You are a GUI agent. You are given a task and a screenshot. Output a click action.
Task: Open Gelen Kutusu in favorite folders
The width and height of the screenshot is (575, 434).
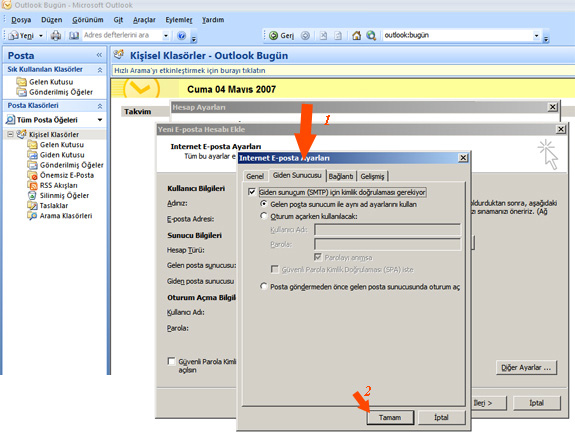click(51, 82)
